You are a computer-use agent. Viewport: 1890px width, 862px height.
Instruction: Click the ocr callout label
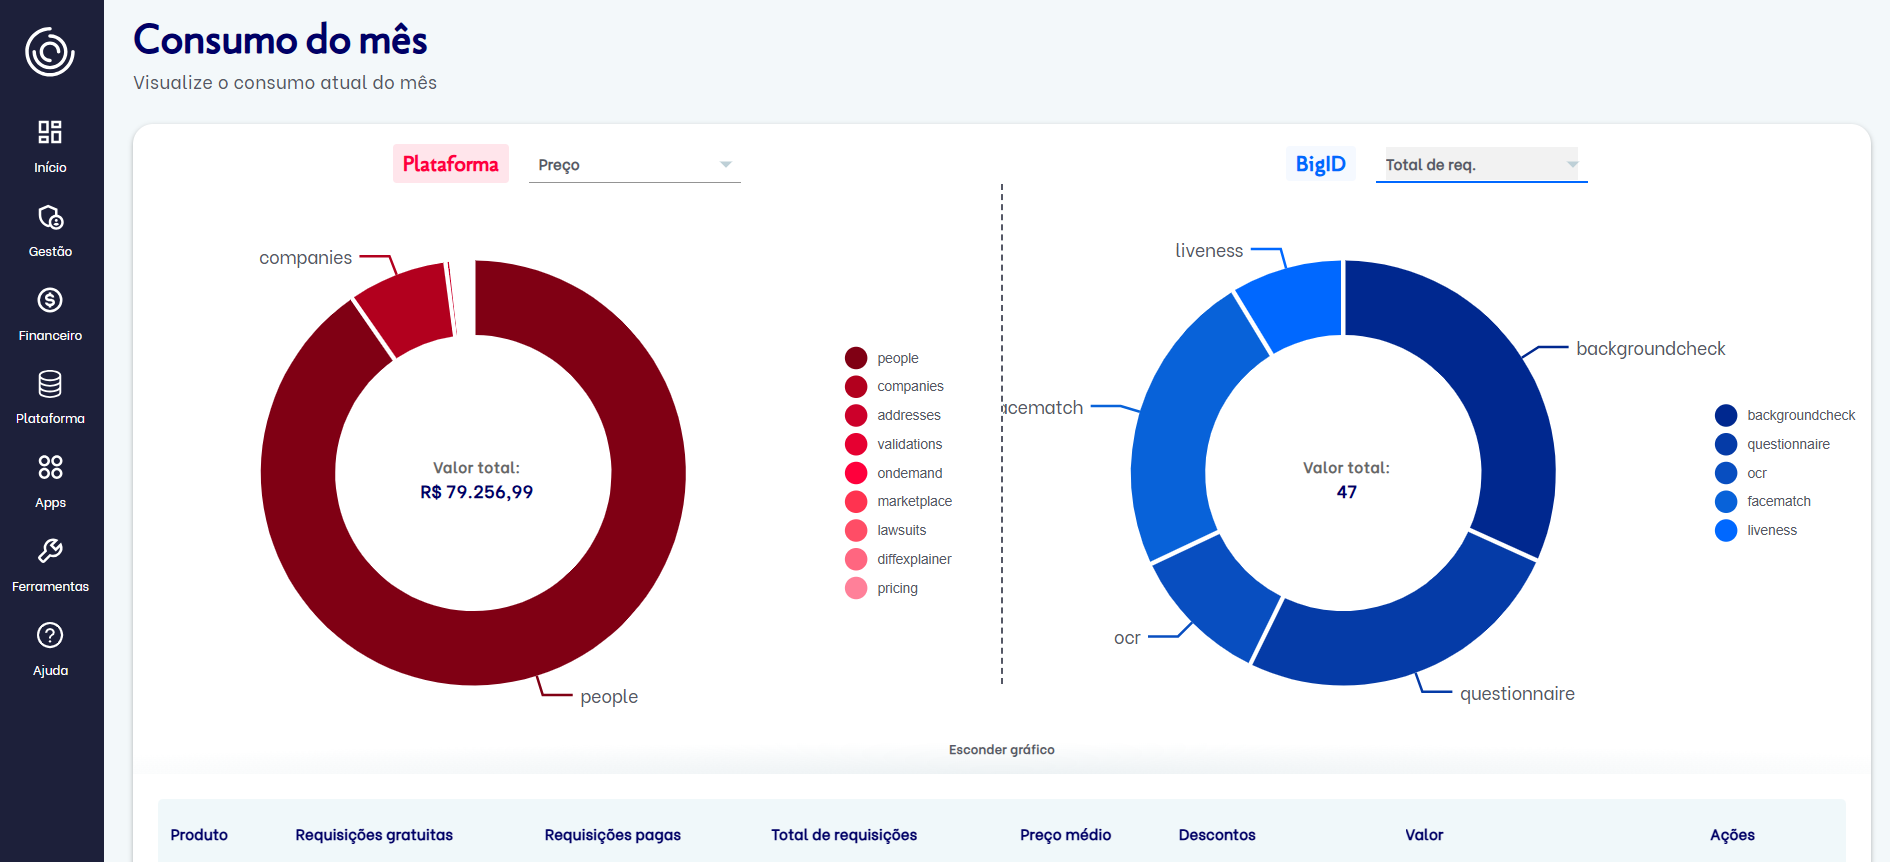(x=1127, y=638)
